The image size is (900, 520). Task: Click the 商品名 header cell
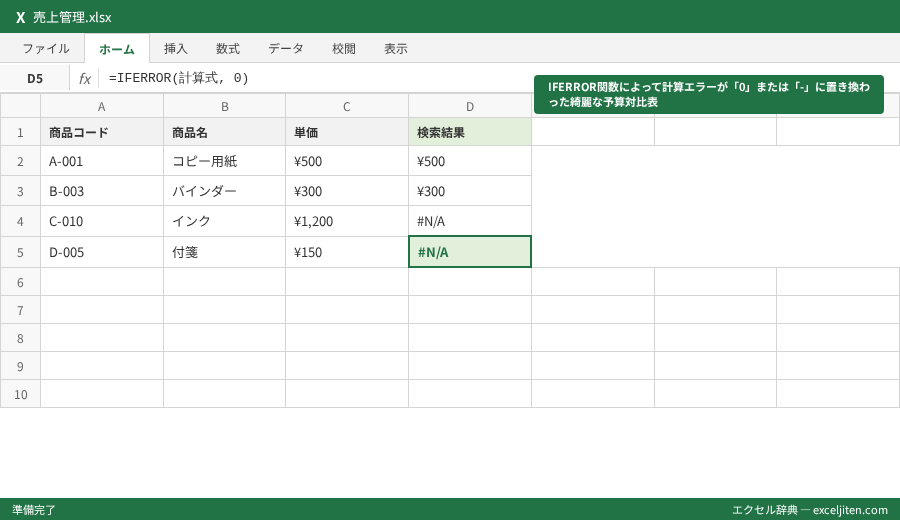[225, 133]
